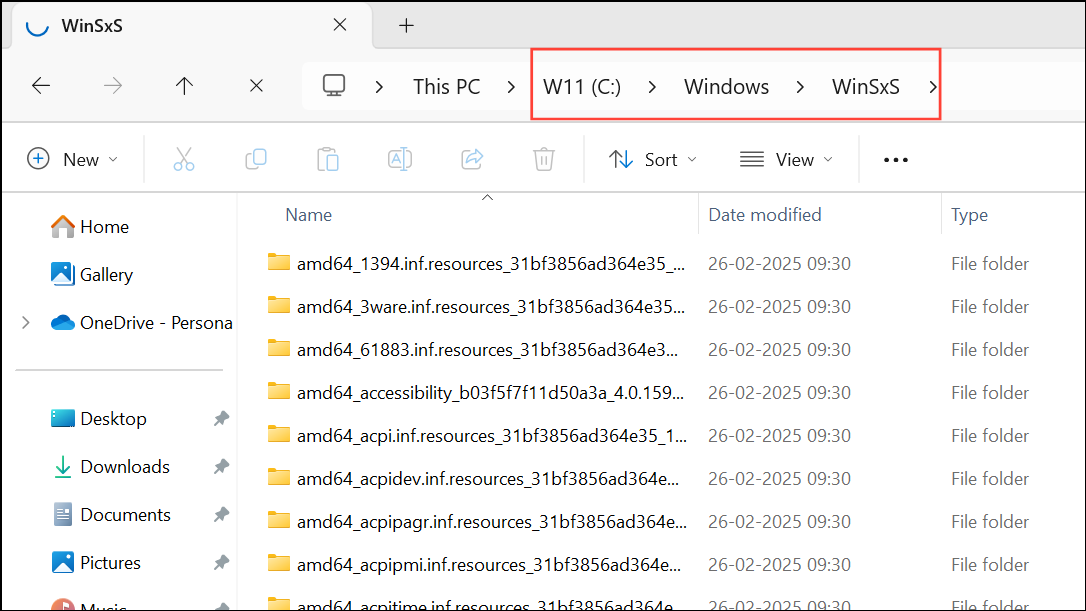
Task: Expand chevron after WinSxS breadcrumb
Action: [x=932, y=87]
